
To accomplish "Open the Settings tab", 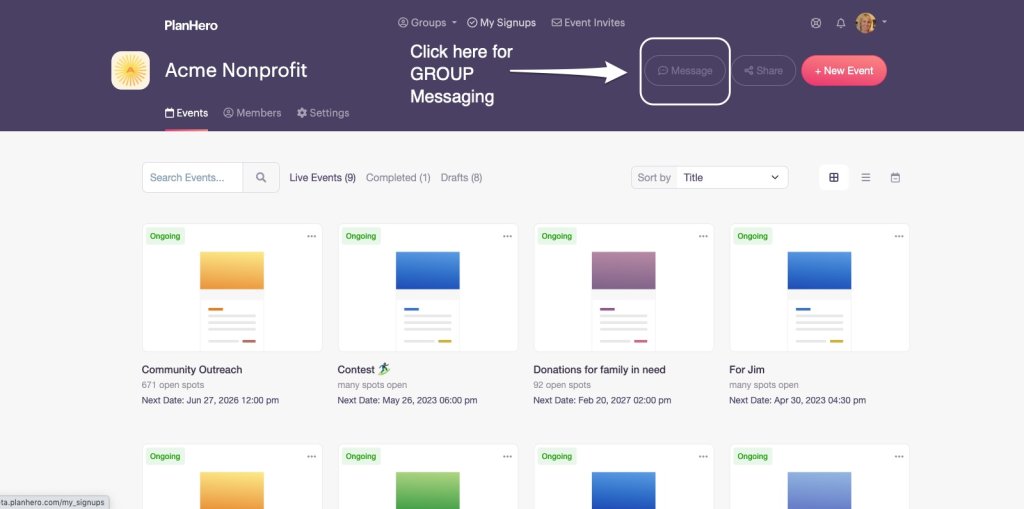I will click(x=323, y=113).
